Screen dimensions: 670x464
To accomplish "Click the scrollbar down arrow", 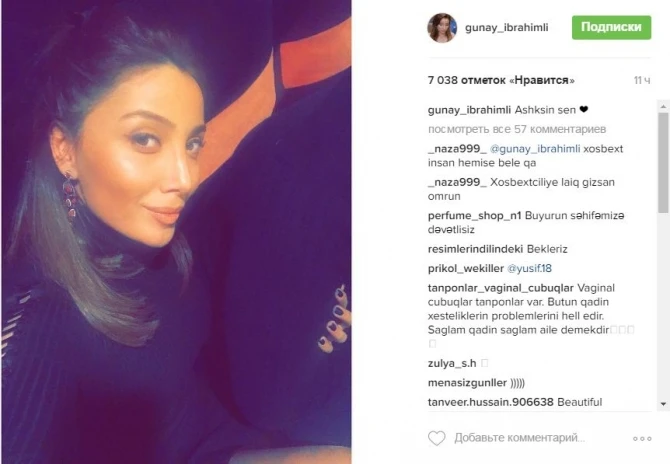I will (x=663, y=404).
